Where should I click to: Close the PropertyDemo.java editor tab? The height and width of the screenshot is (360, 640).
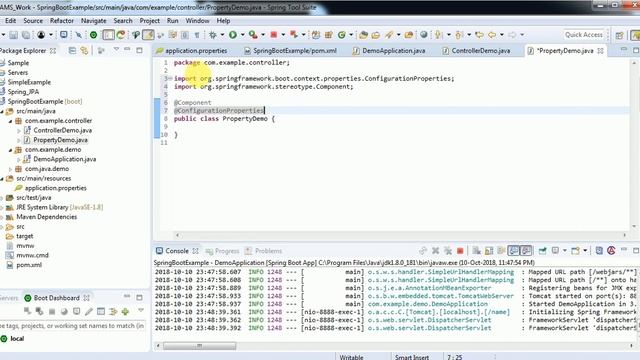pos(600,51)
